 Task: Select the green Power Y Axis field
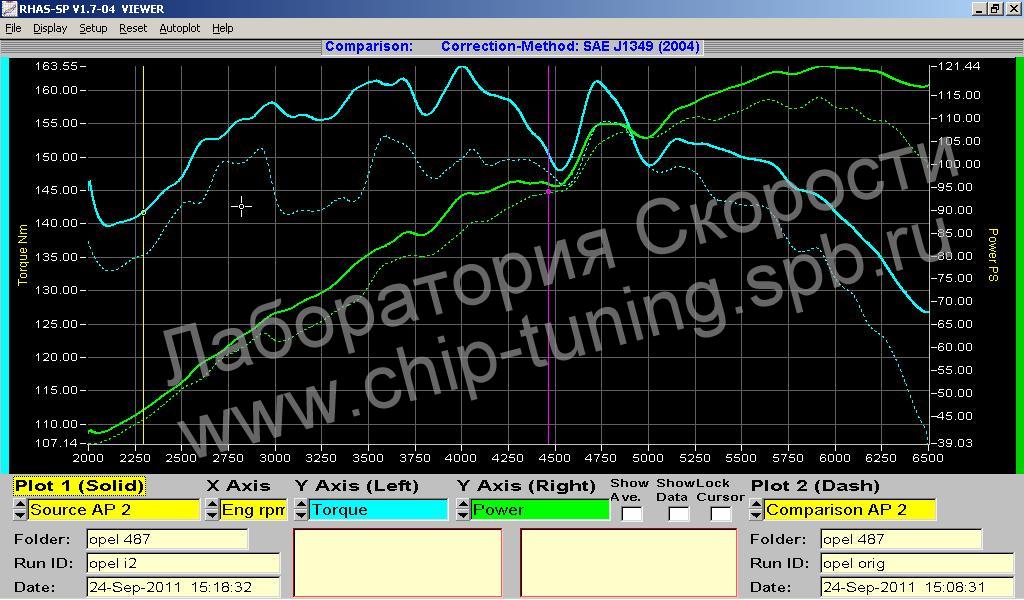[x=540, y=509]
